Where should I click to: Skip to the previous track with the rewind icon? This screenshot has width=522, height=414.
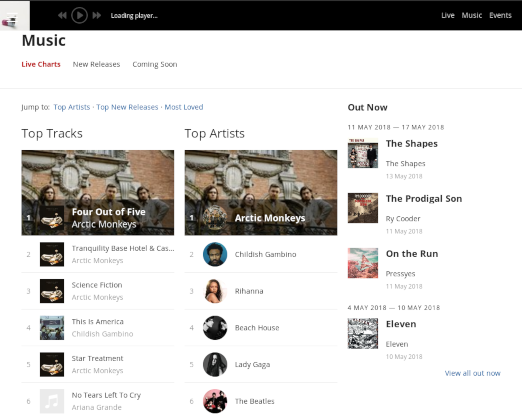62,15
